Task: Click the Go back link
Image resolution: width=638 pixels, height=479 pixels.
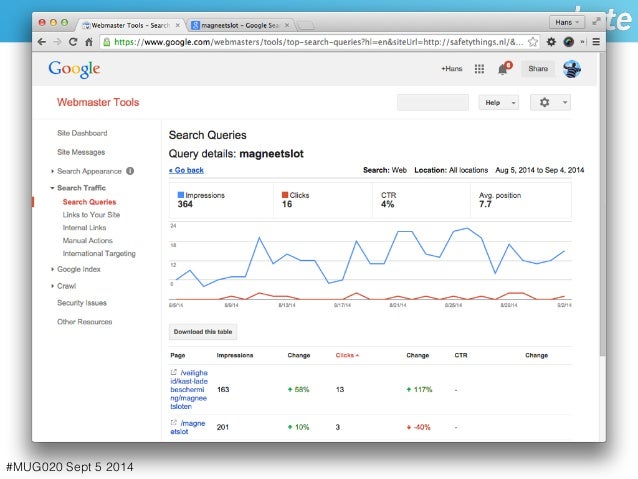Action: pyautogui.click(x=186, y=170)
